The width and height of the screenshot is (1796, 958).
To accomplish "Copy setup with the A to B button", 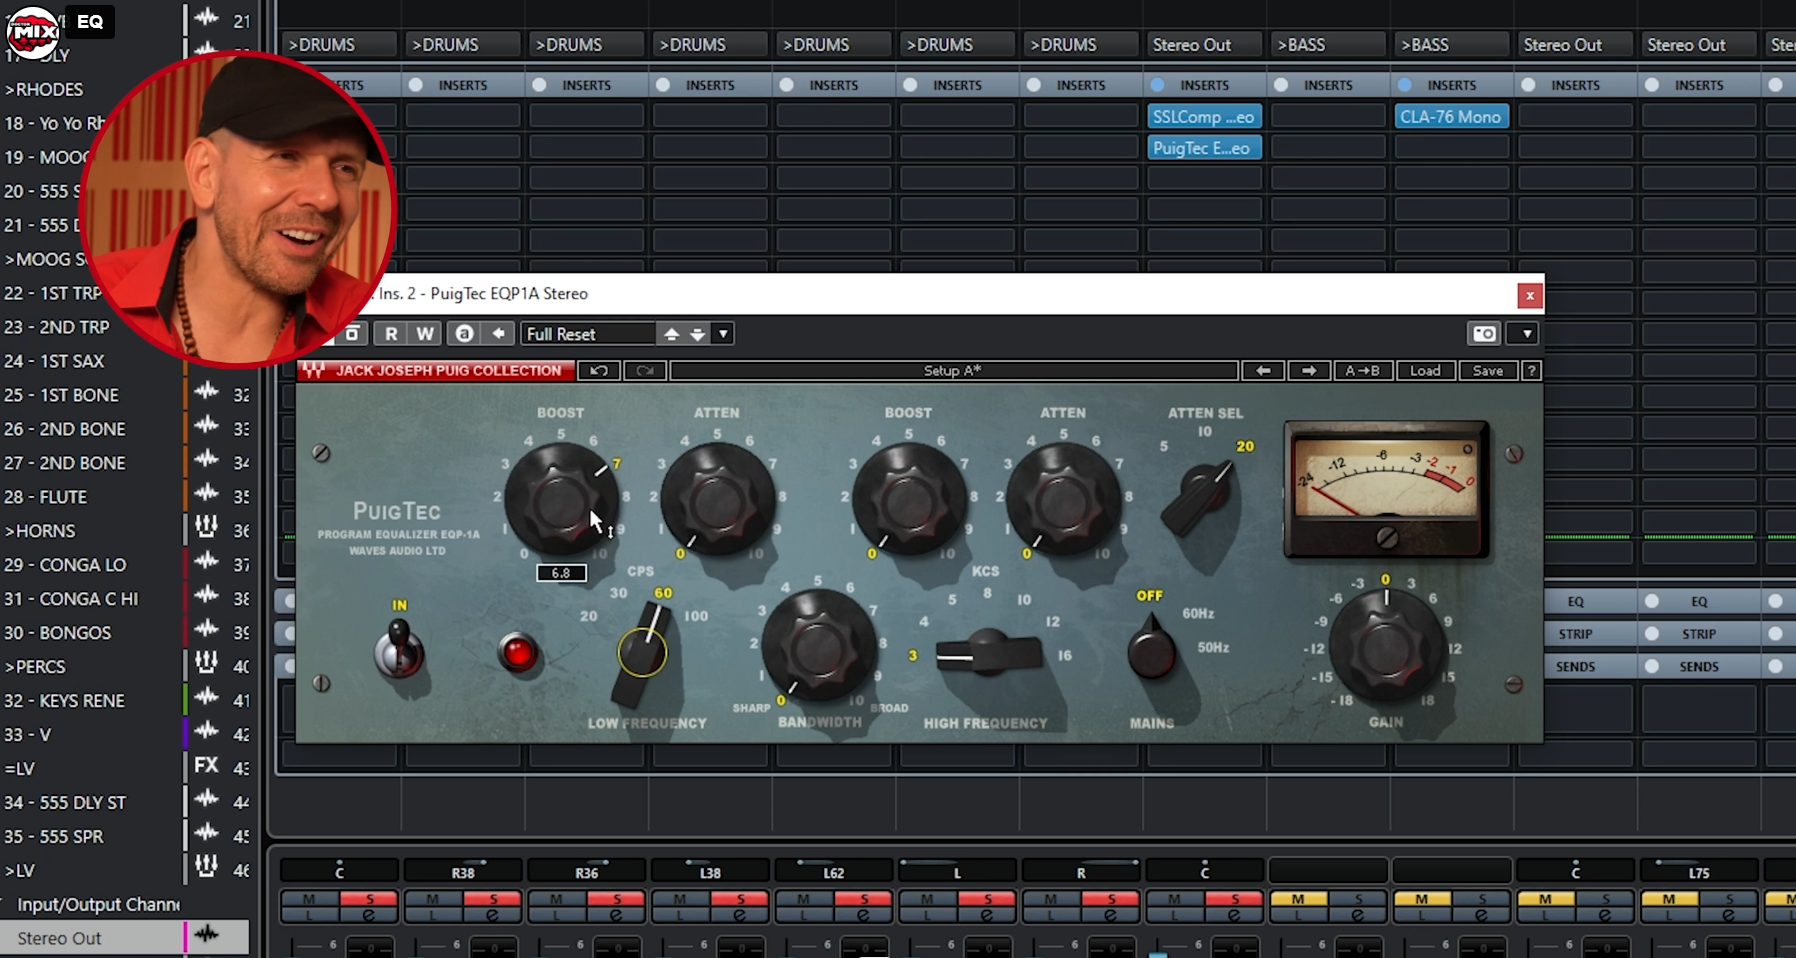I will [1363, 370].
